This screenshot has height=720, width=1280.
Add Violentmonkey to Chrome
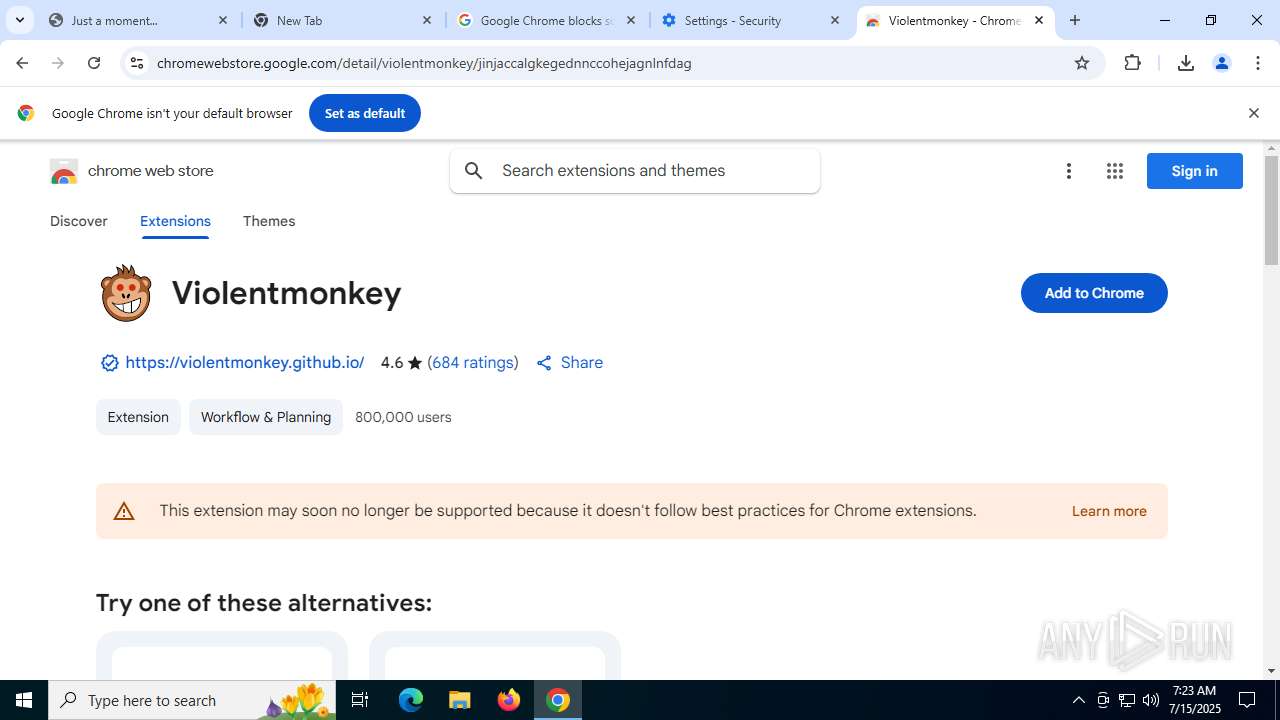[x=1094, y=293]
